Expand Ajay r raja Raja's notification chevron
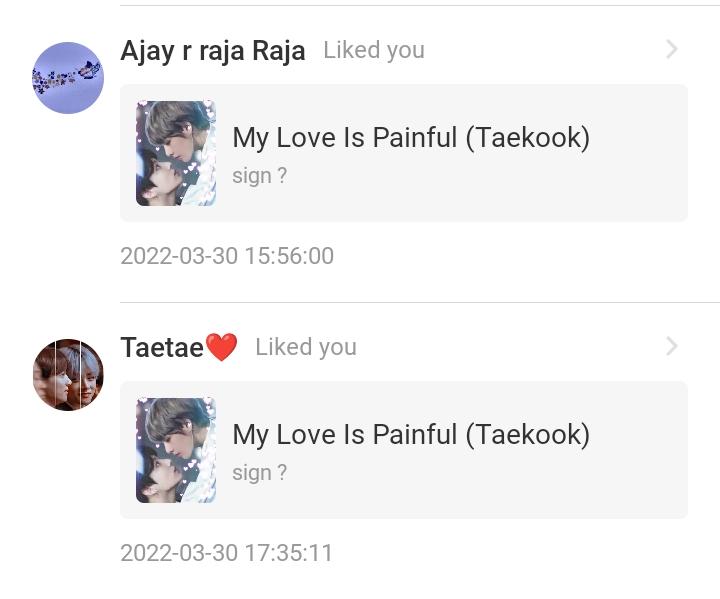 [672, 49]
